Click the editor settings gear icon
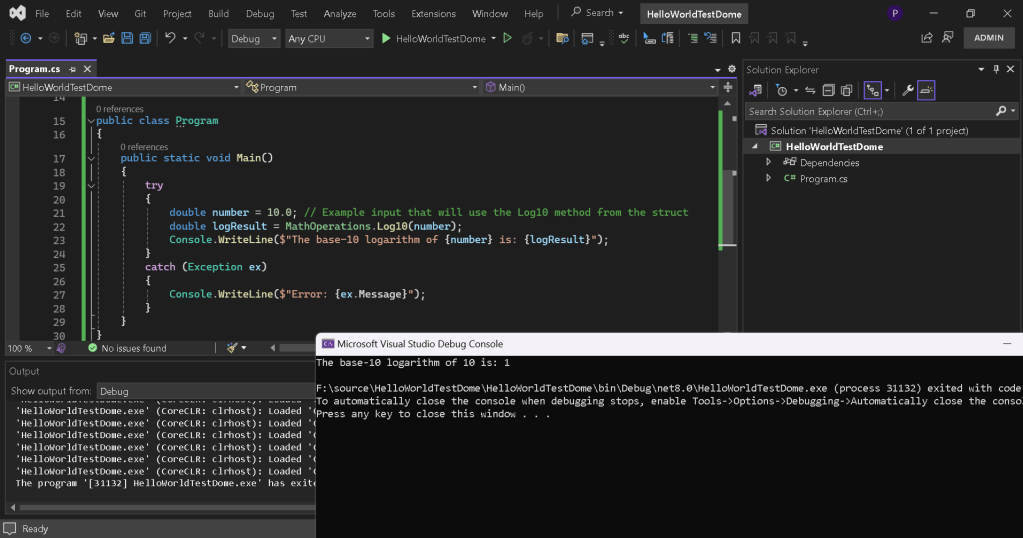This screenshot has width=1023, height=538. coord(732,69)
